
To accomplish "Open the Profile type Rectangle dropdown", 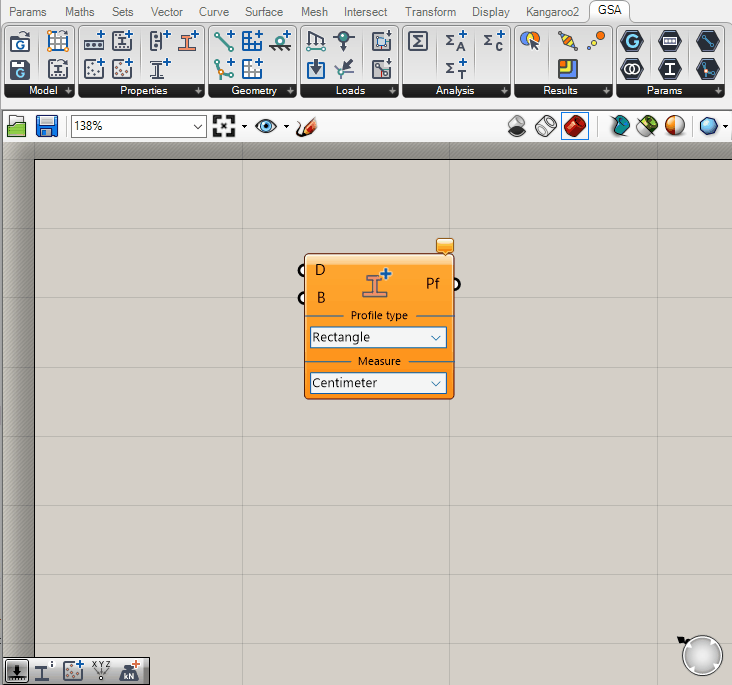I will pos(378,338).
